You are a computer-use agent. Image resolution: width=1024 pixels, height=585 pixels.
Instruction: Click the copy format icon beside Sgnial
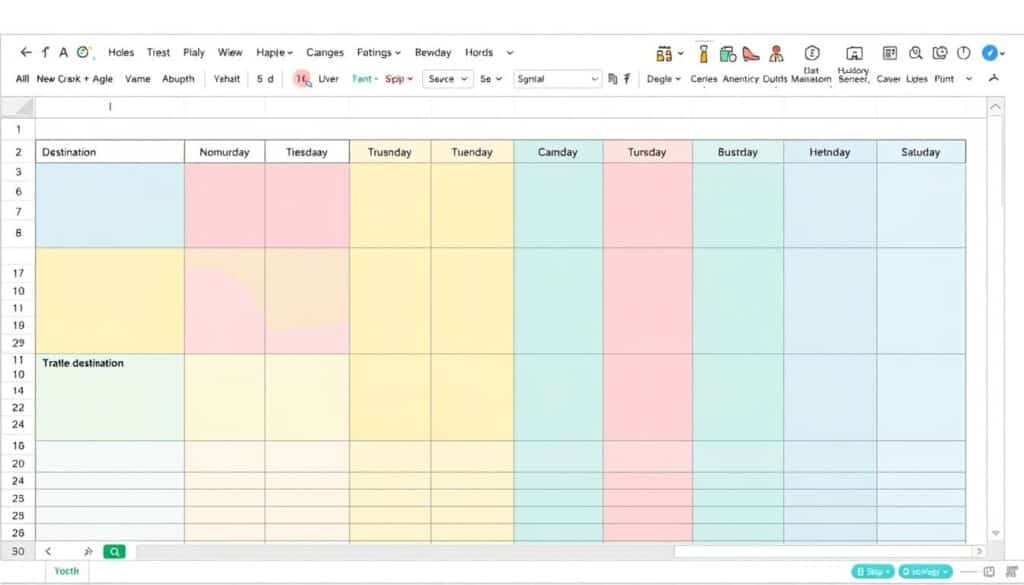[613, 79]
